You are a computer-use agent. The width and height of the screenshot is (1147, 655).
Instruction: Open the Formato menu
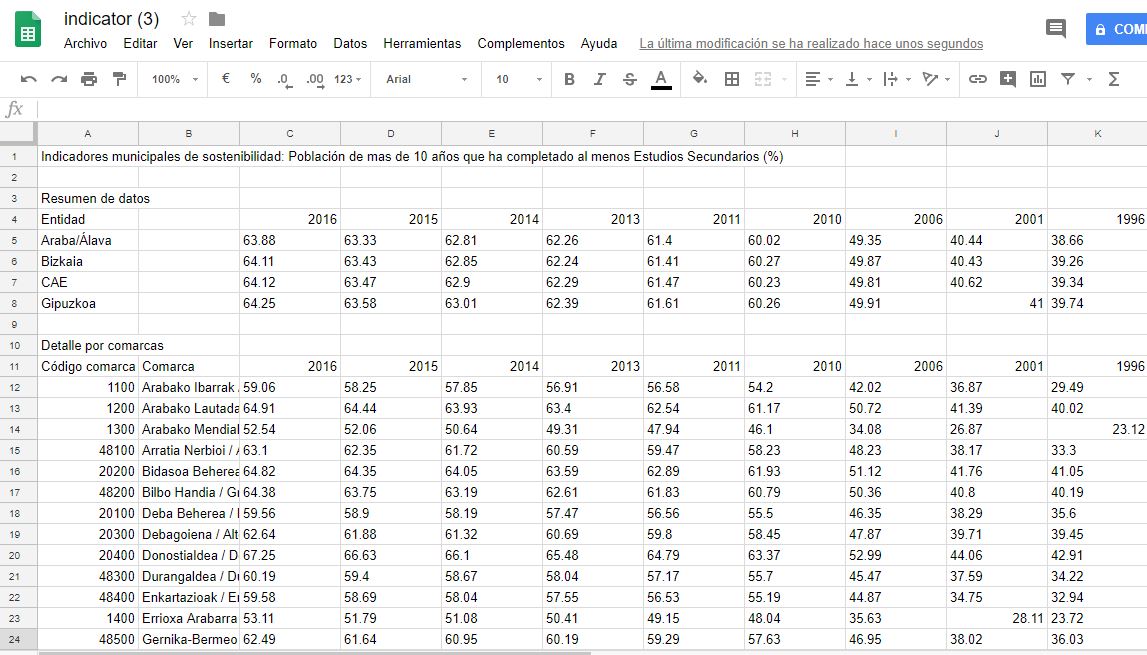coord(293,43)
